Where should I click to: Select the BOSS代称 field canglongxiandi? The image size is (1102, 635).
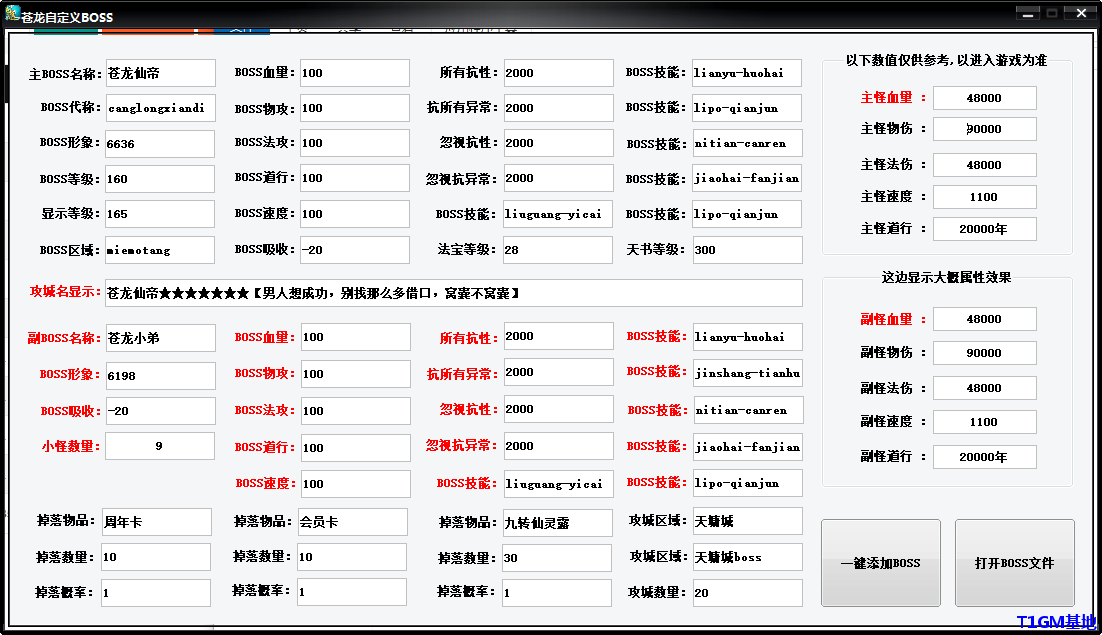click(x=161, y=108)
